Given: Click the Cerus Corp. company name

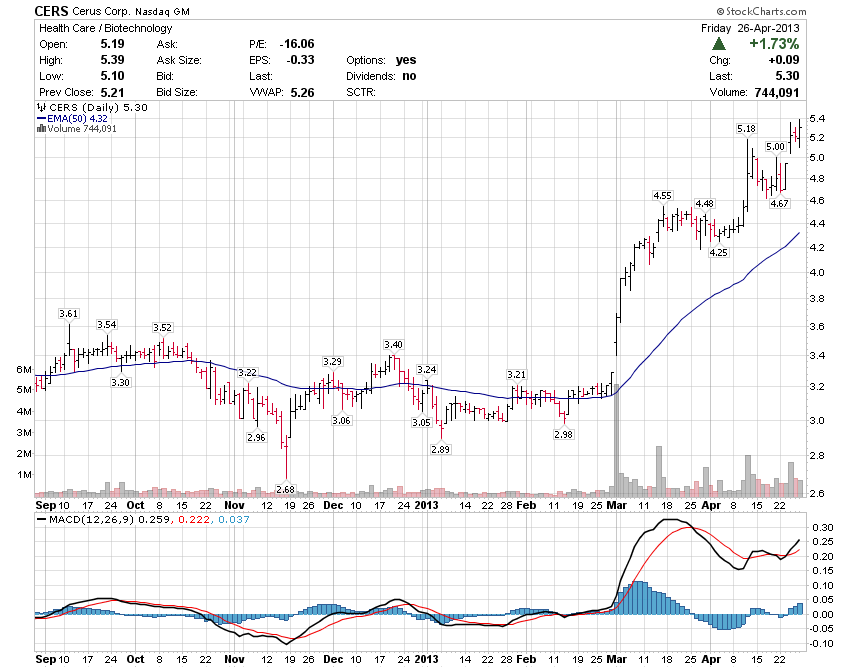Looking at the screenshot, I should tap(101, 11).
